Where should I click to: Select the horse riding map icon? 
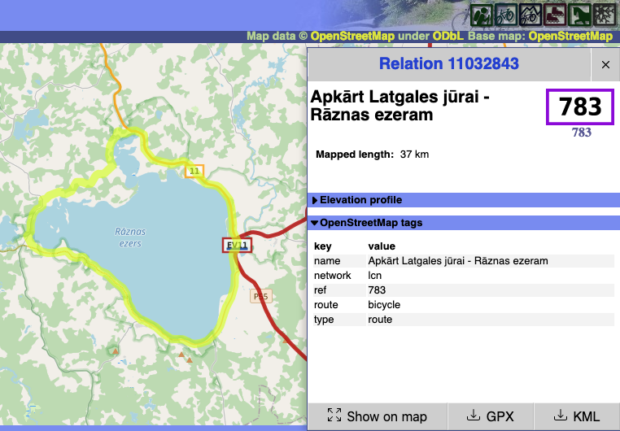[x=578, y=14]
